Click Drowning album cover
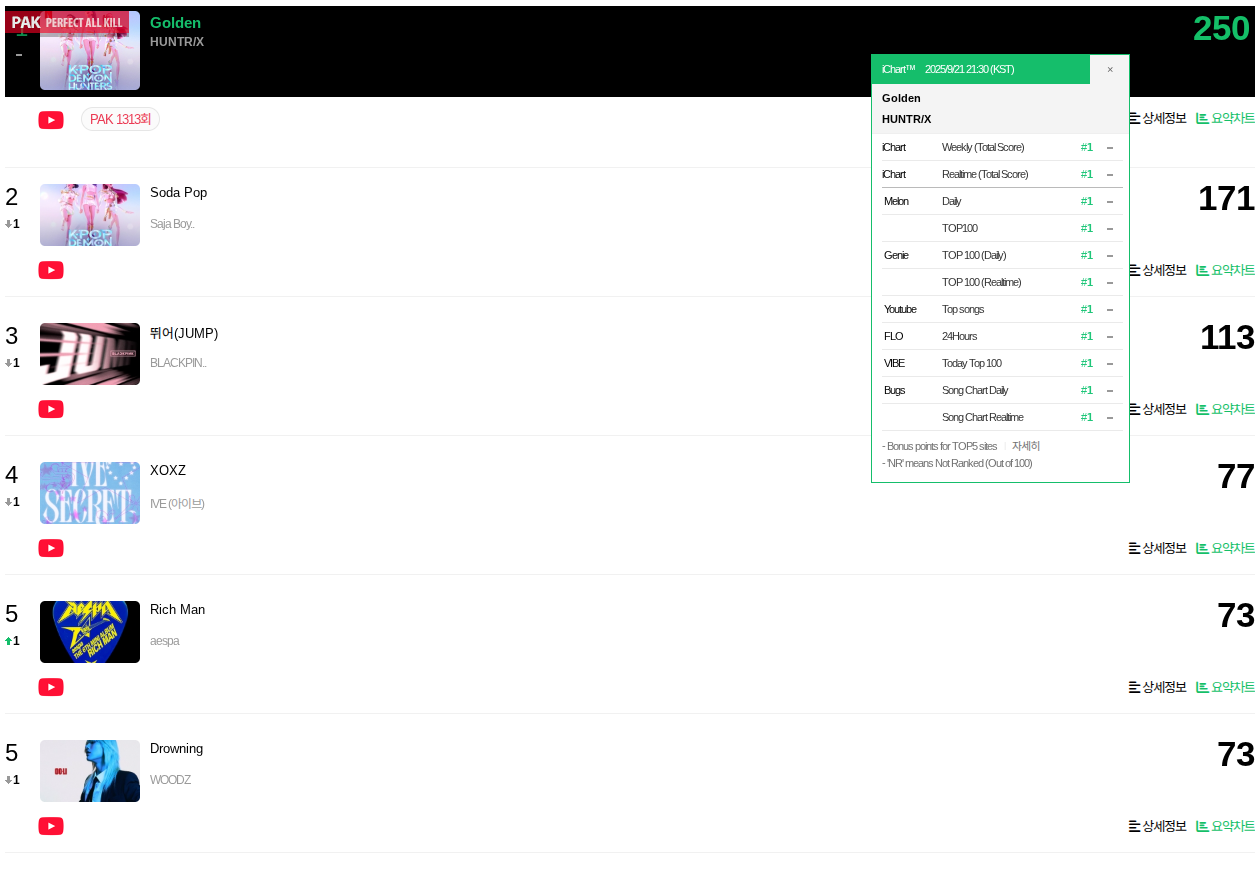 90,771
